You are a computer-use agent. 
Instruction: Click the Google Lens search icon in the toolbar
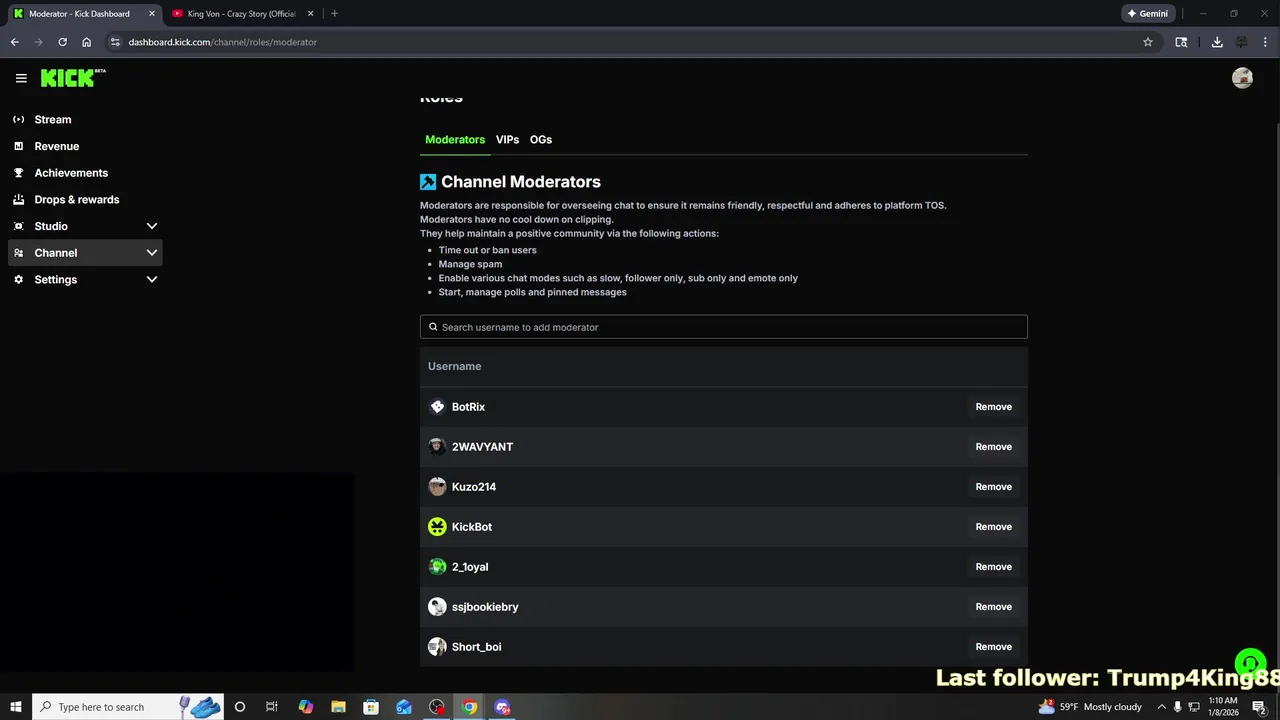tap(1181, 42)
